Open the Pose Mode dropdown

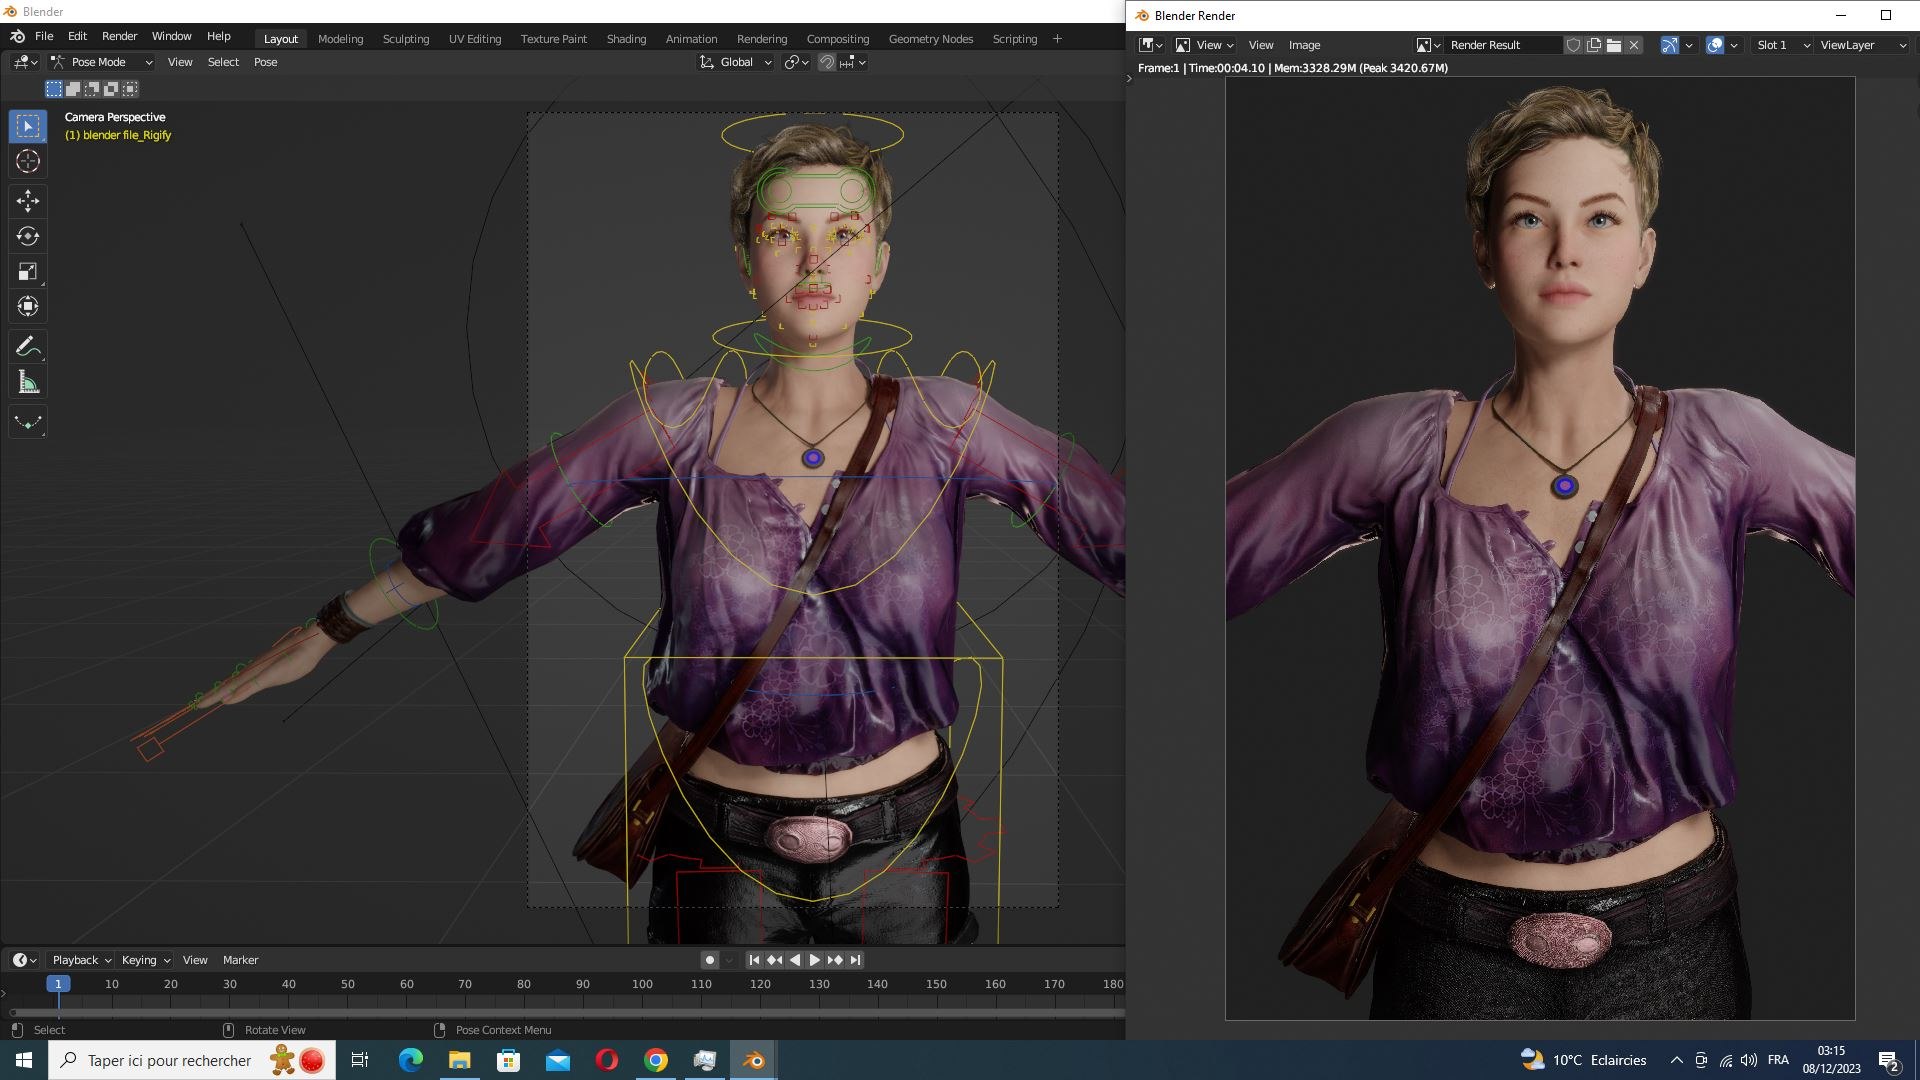coord(102,62)
